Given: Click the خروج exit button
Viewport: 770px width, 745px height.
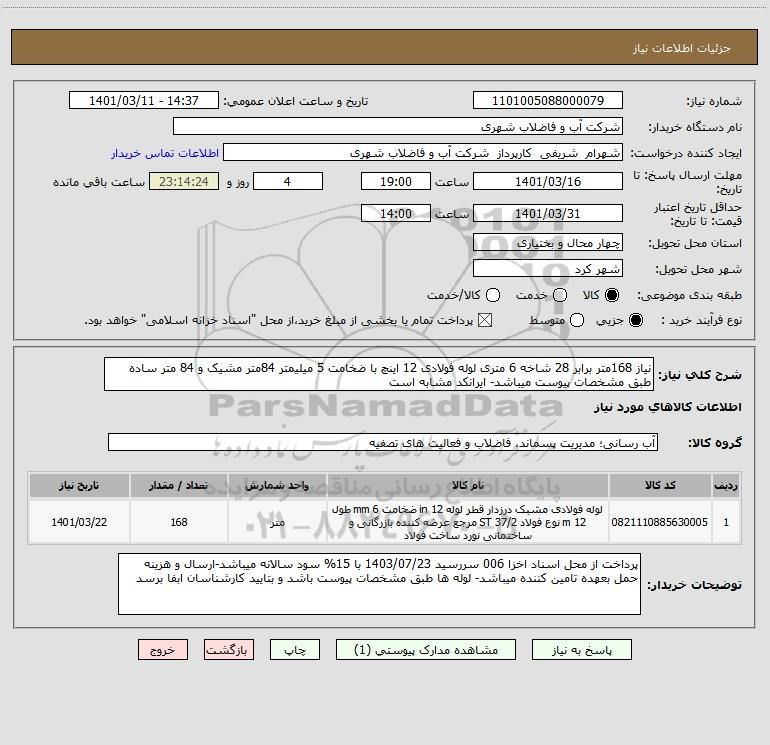Looking at the screenshot, I should pyautogui.click(x=163, y=650).
